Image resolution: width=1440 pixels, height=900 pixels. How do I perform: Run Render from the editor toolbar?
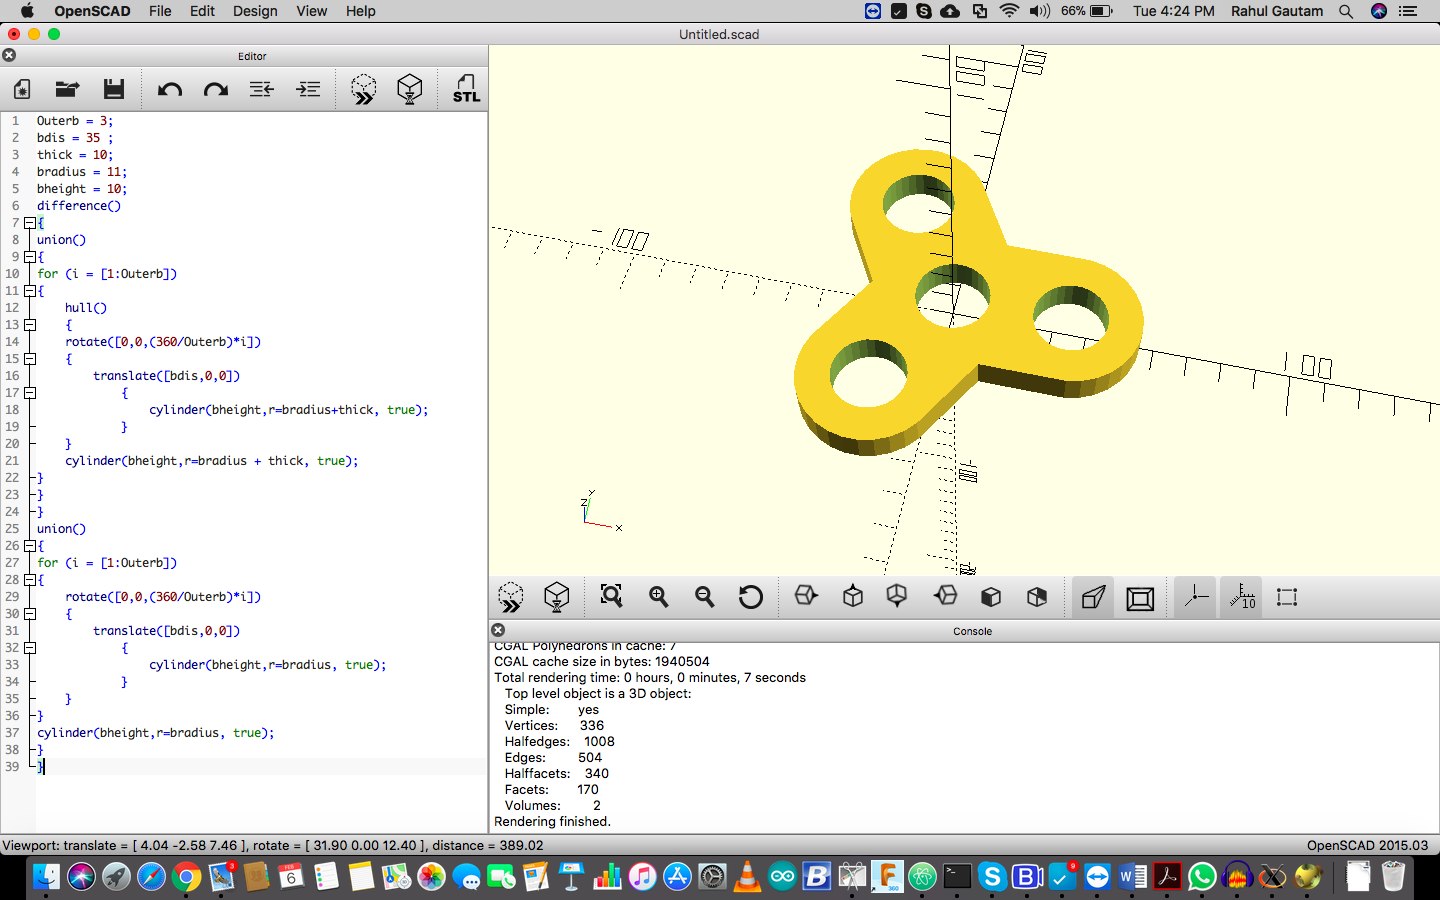point(410,89)
